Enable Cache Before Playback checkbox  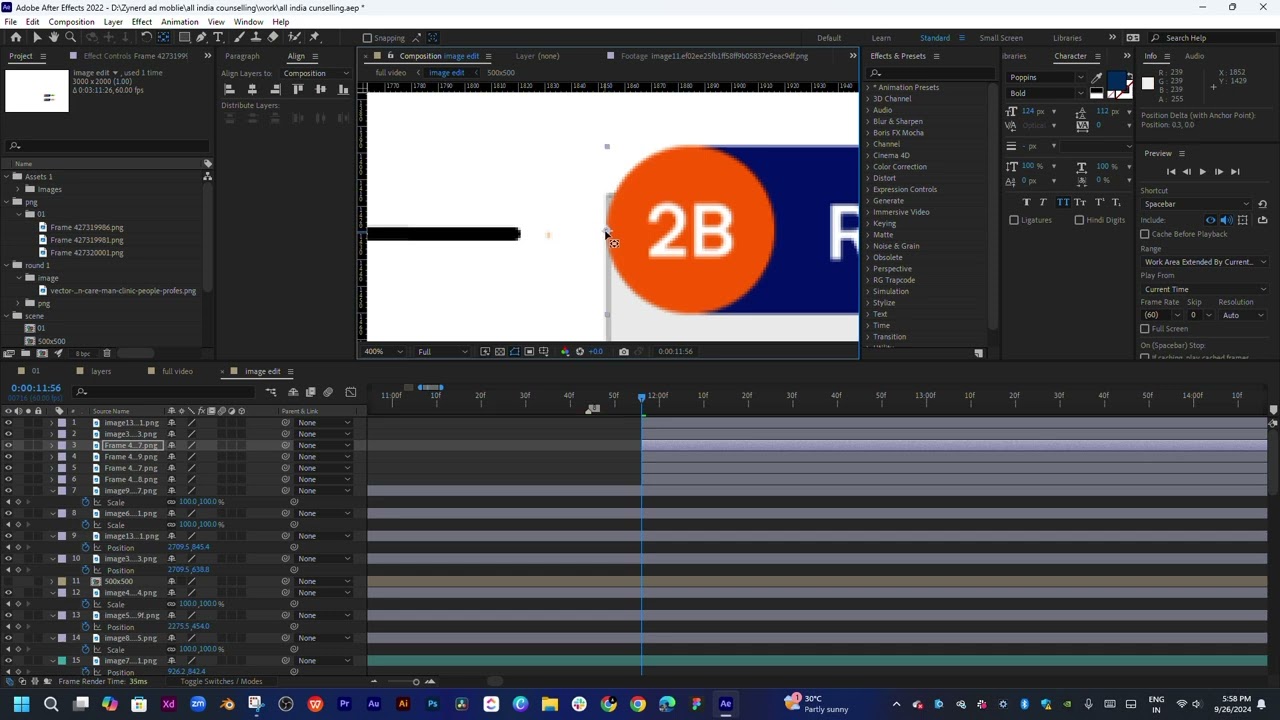[x=1145, y=234]
